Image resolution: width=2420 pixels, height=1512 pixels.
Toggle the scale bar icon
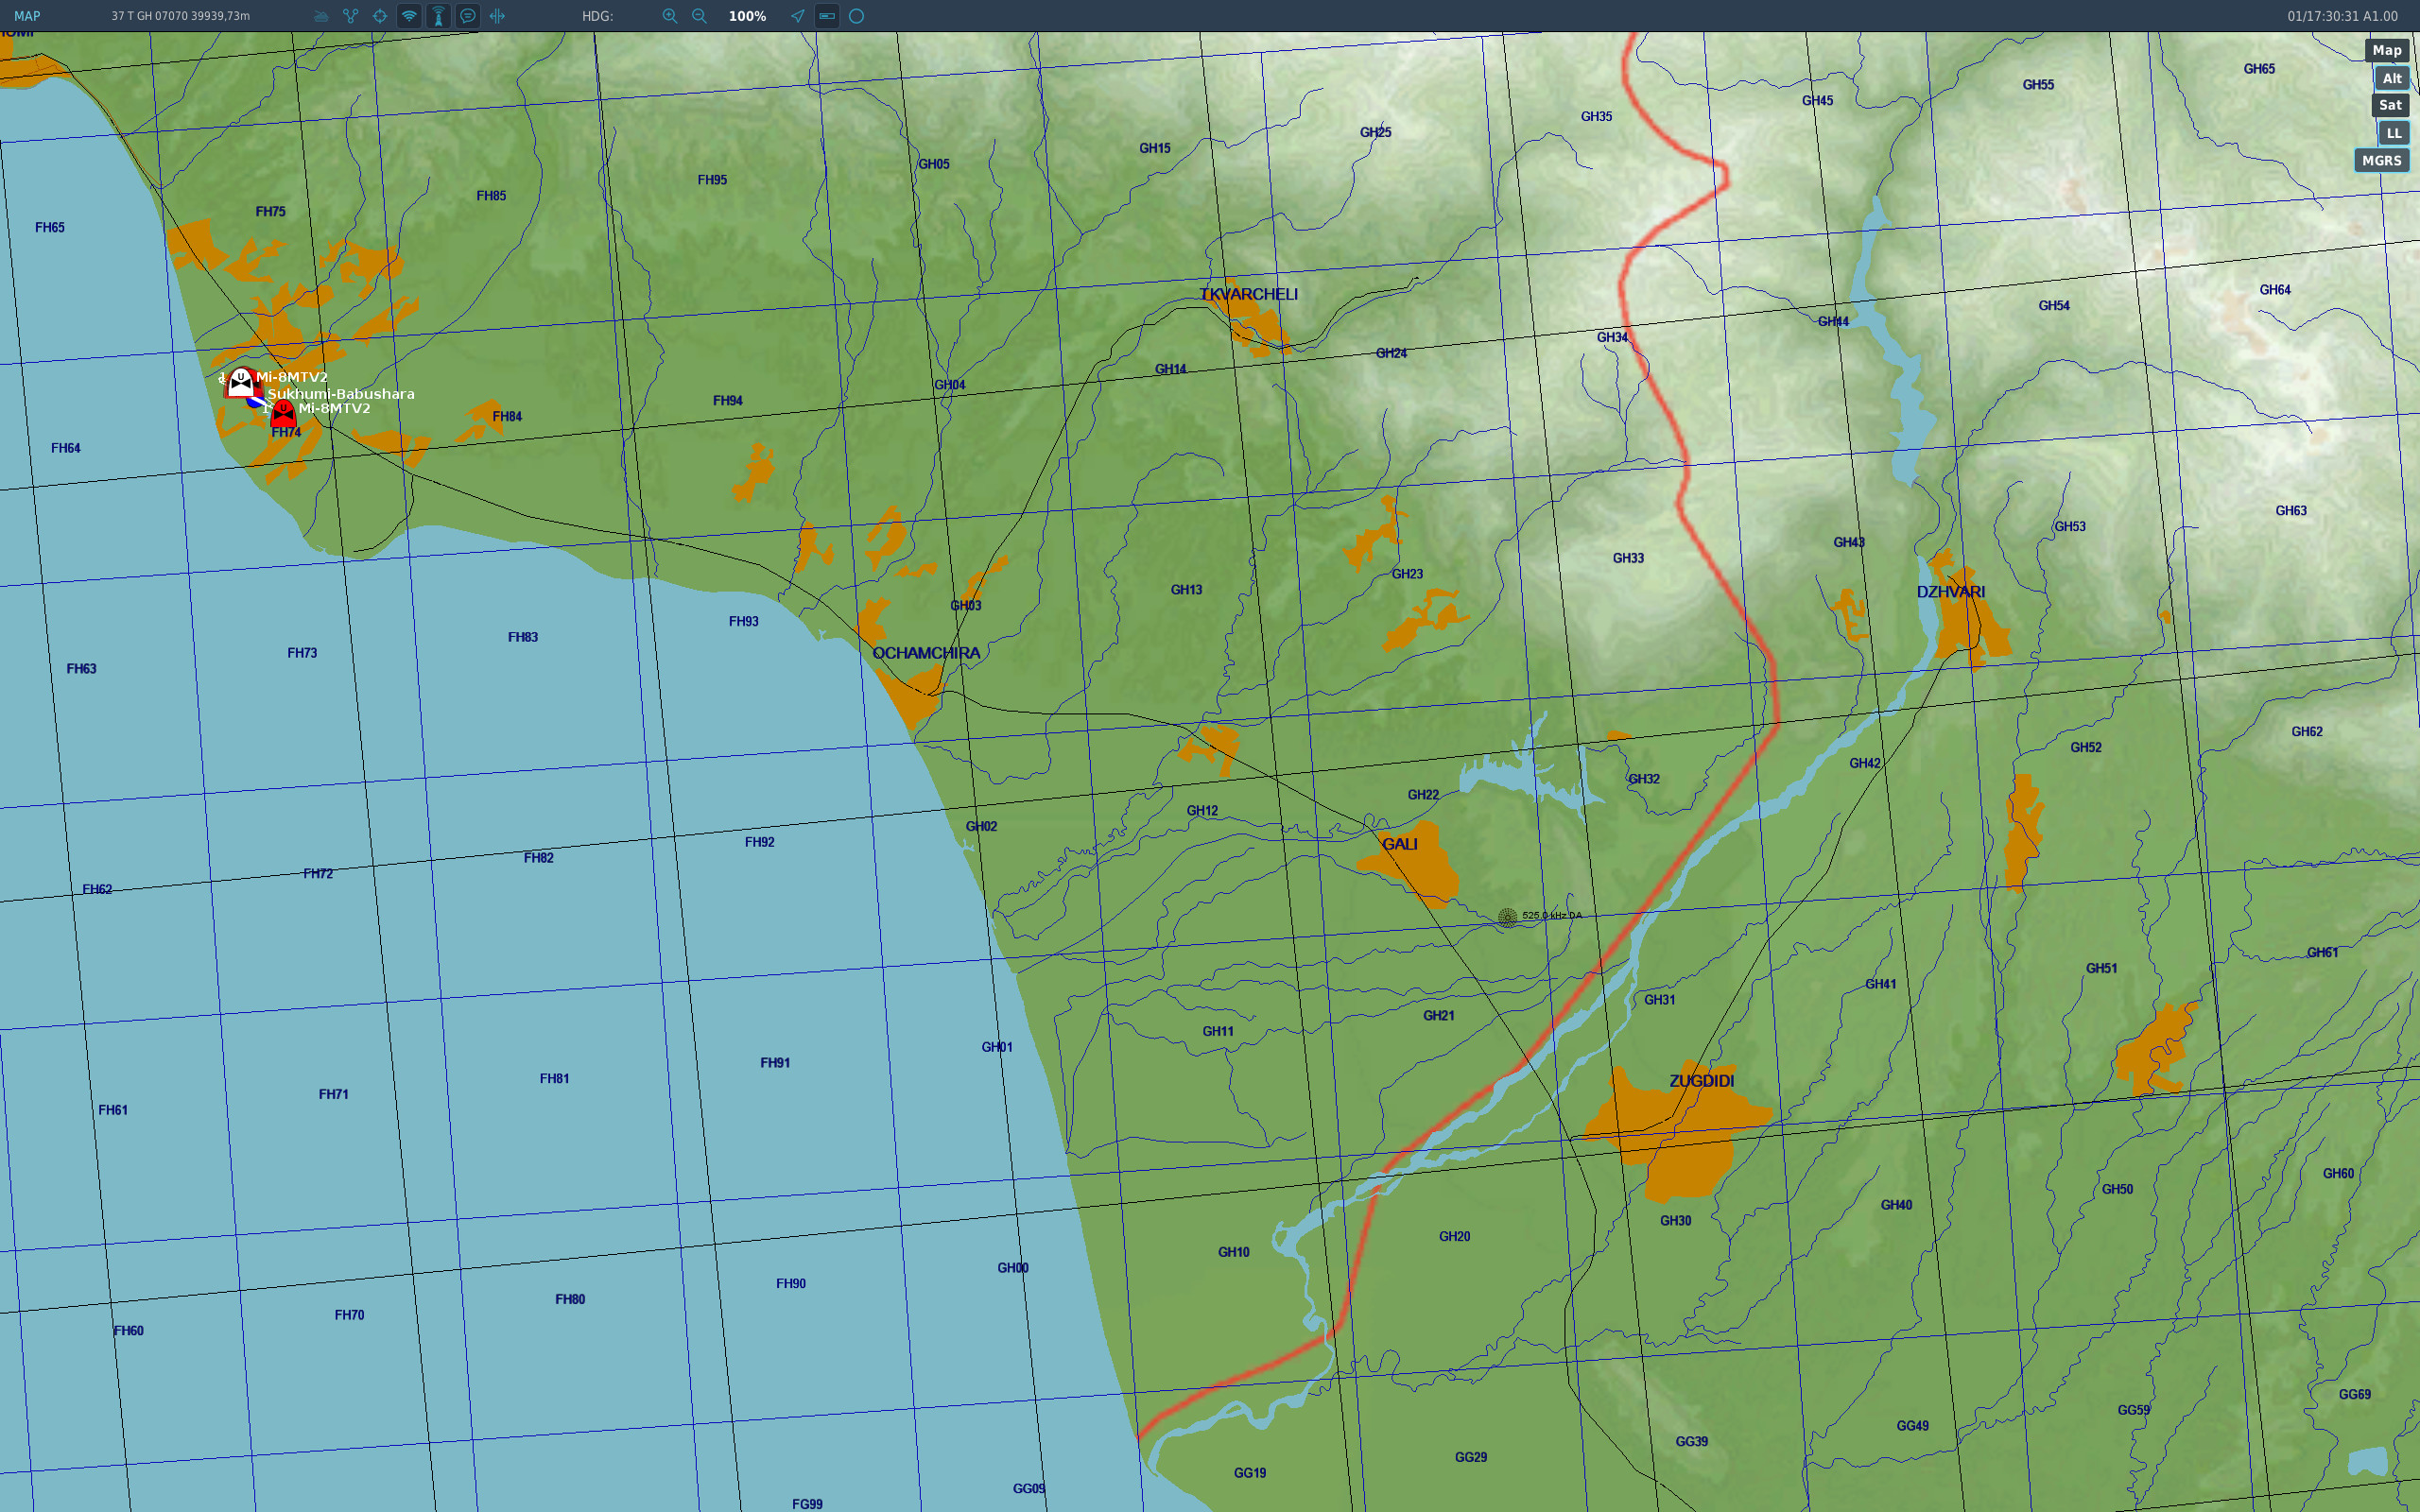tap(827, 16)
